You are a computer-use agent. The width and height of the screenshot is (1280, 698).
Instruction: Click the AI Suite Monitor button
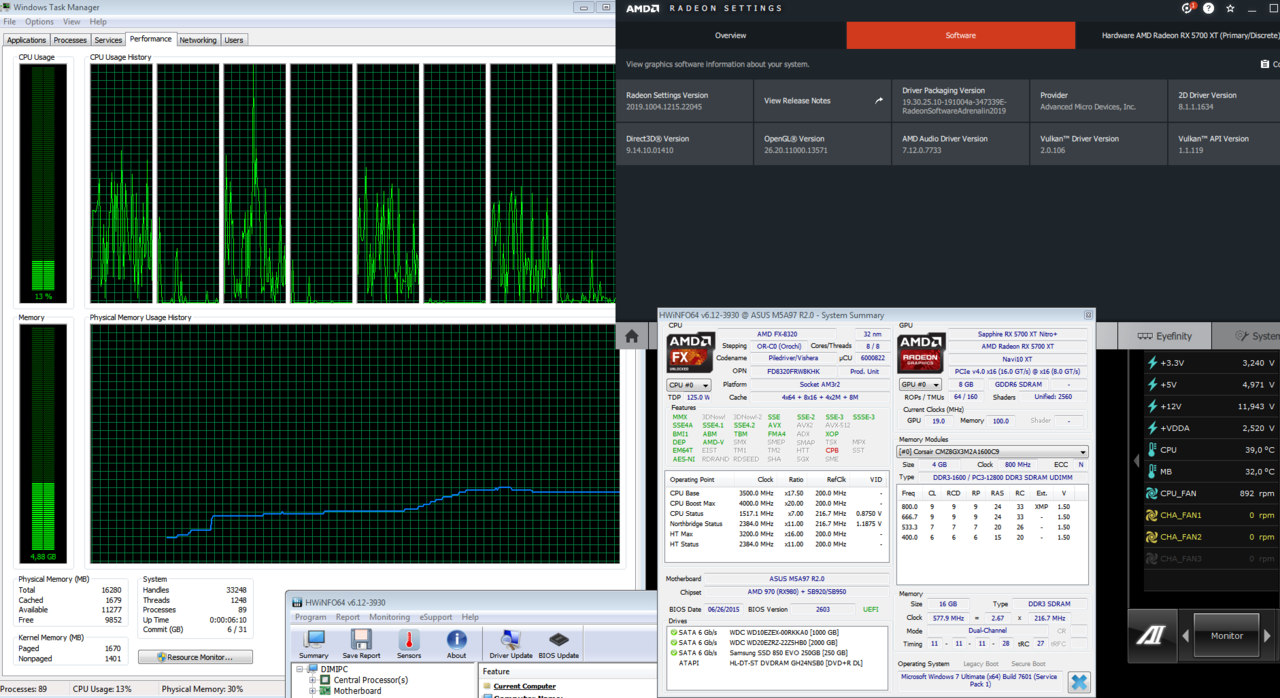click(1226, 636)
